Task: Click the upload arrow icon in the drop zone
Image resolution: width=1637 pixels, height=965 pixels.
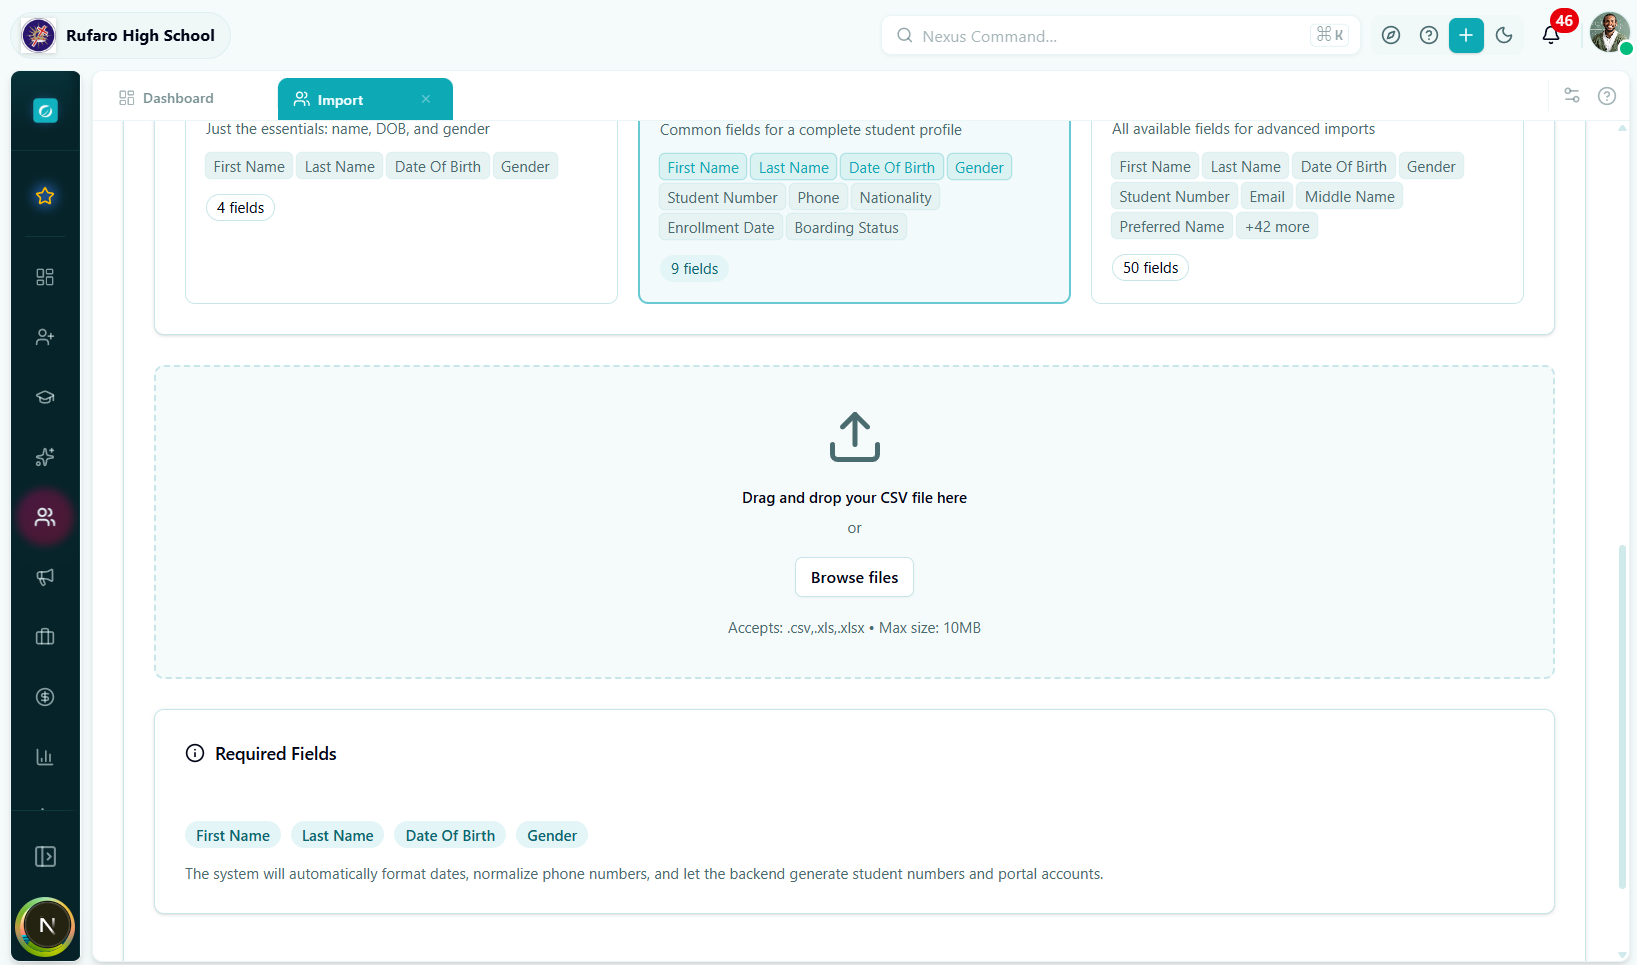Action: (854, 437)
